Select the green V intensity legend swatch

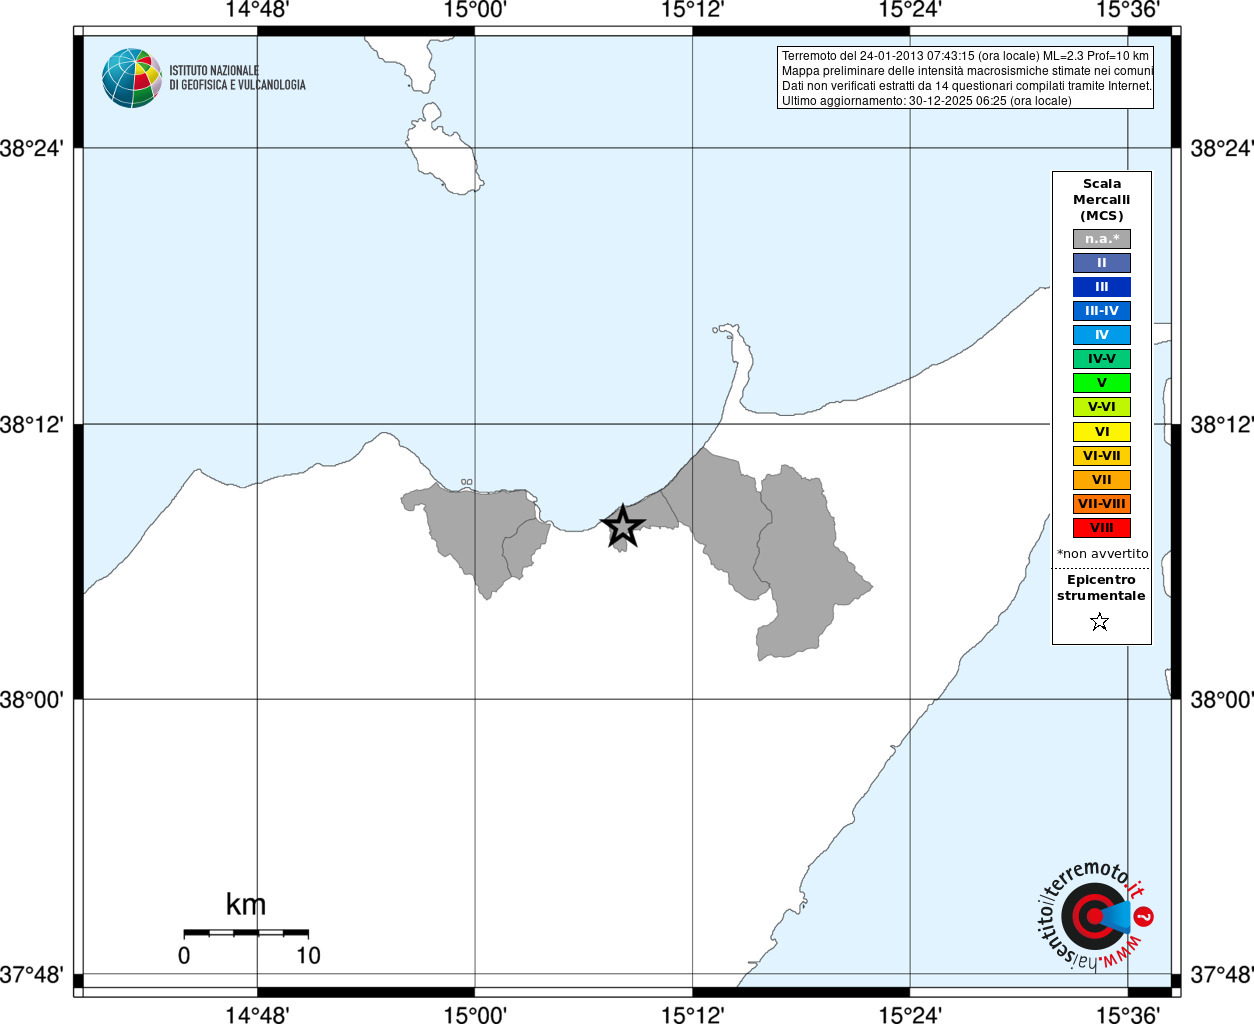(x=1102, y=383)
